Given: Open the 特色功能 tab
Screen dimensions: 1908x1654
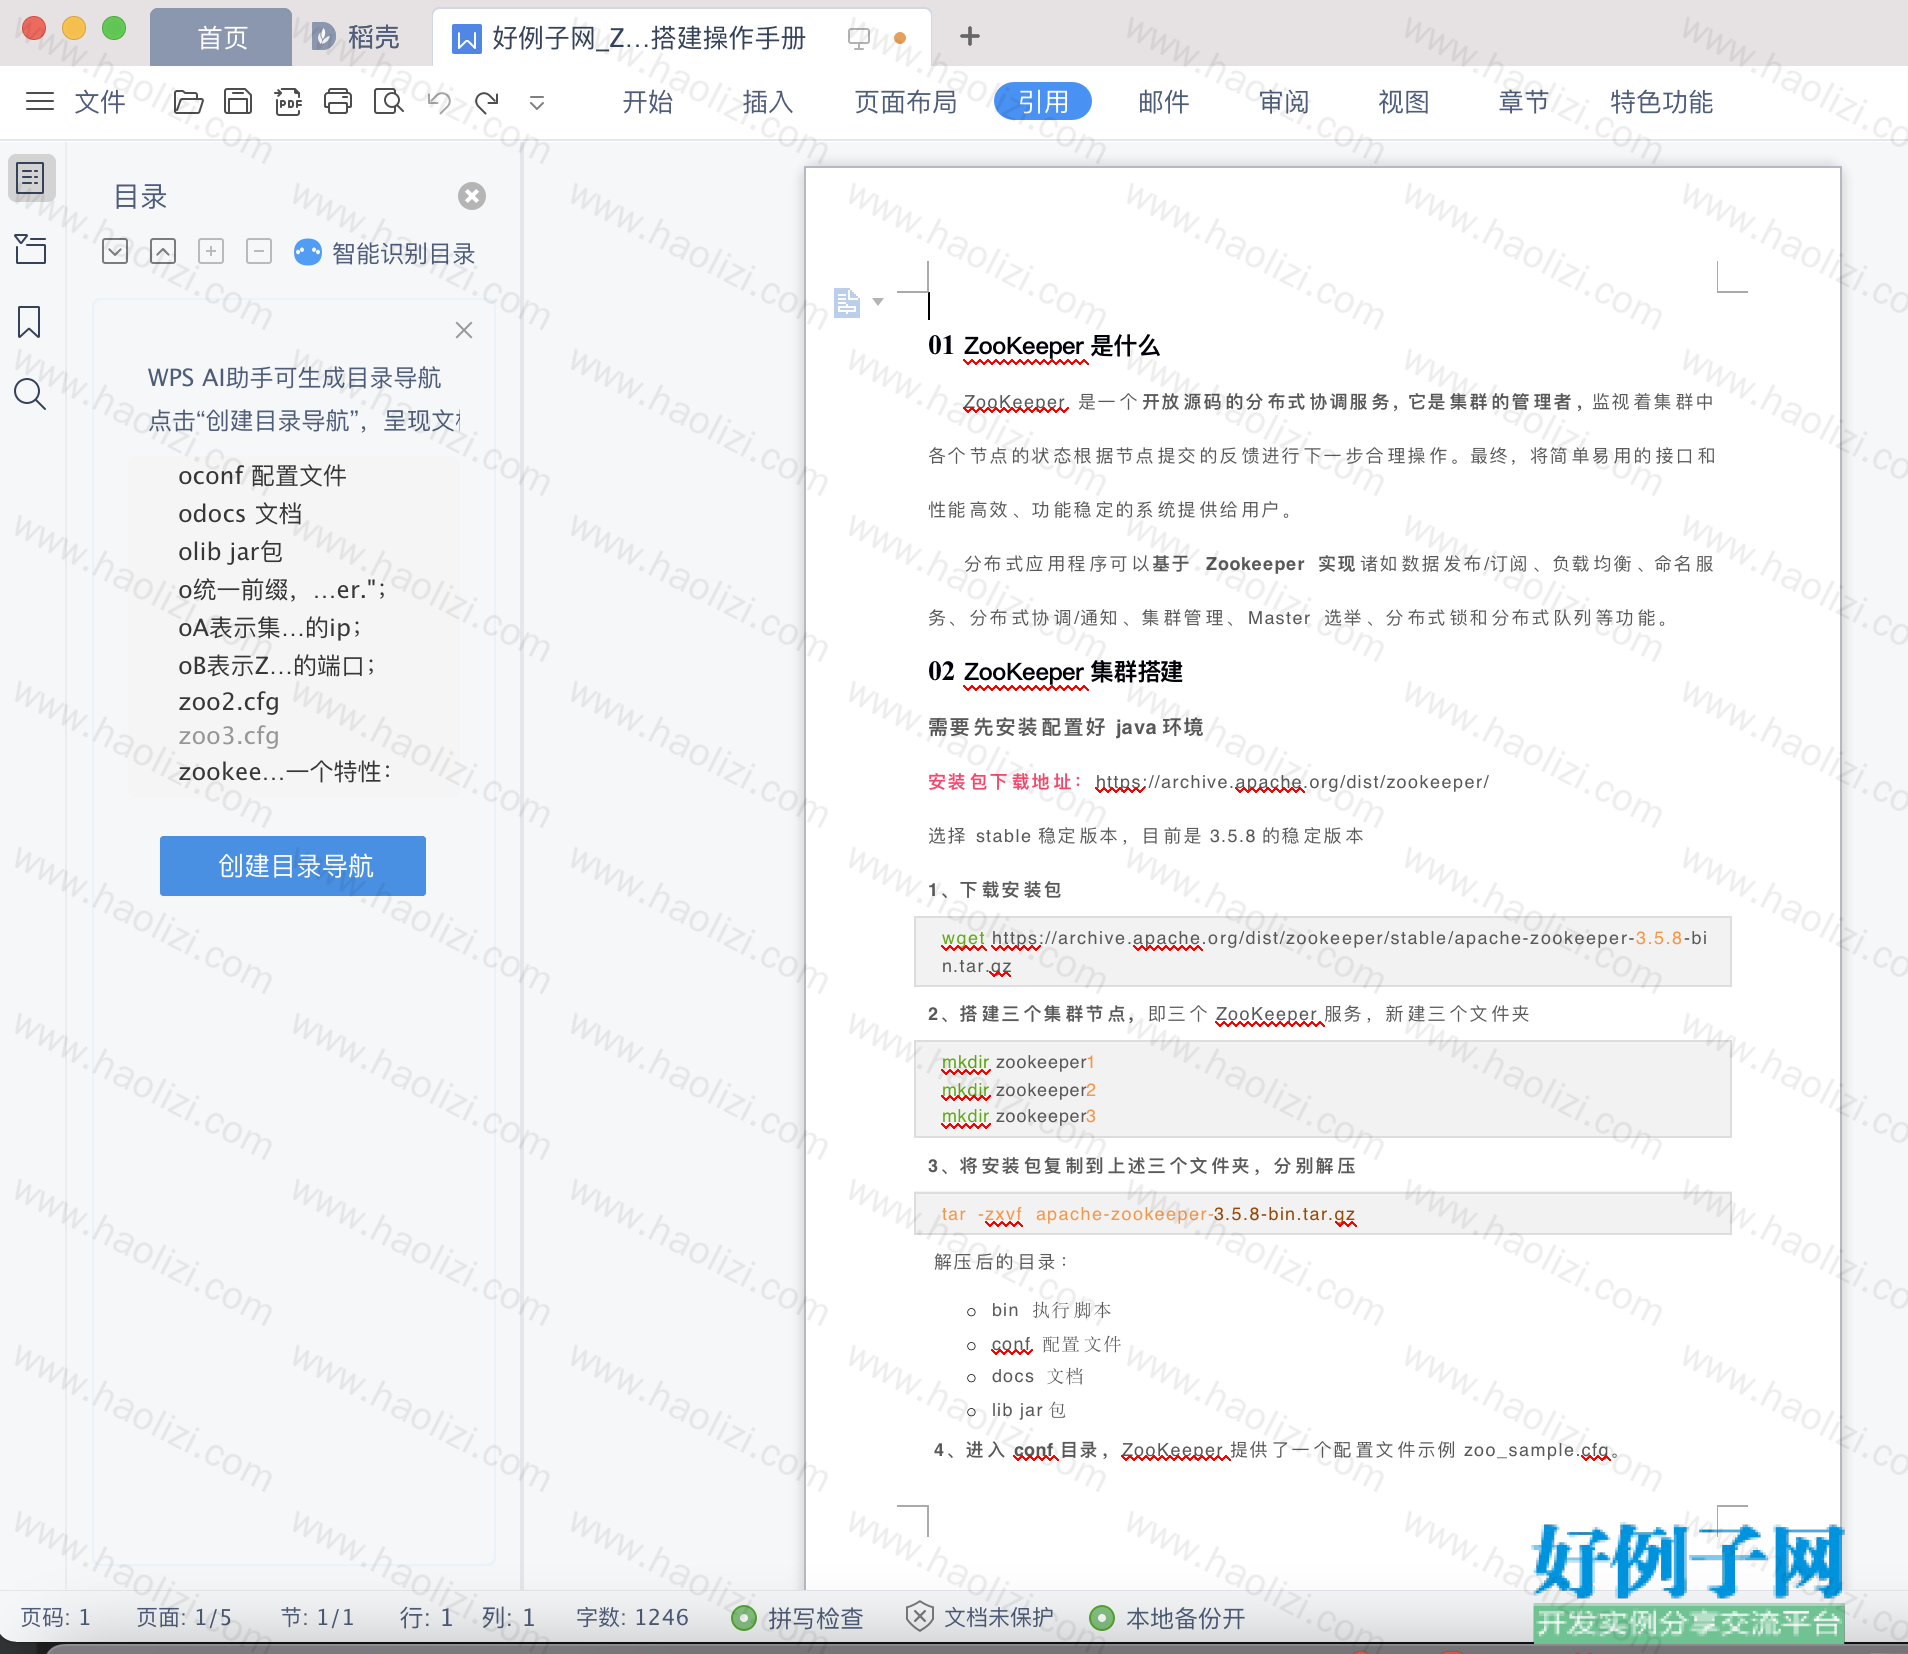Looking at the screenshot, I should click(x=1661, y=101).
